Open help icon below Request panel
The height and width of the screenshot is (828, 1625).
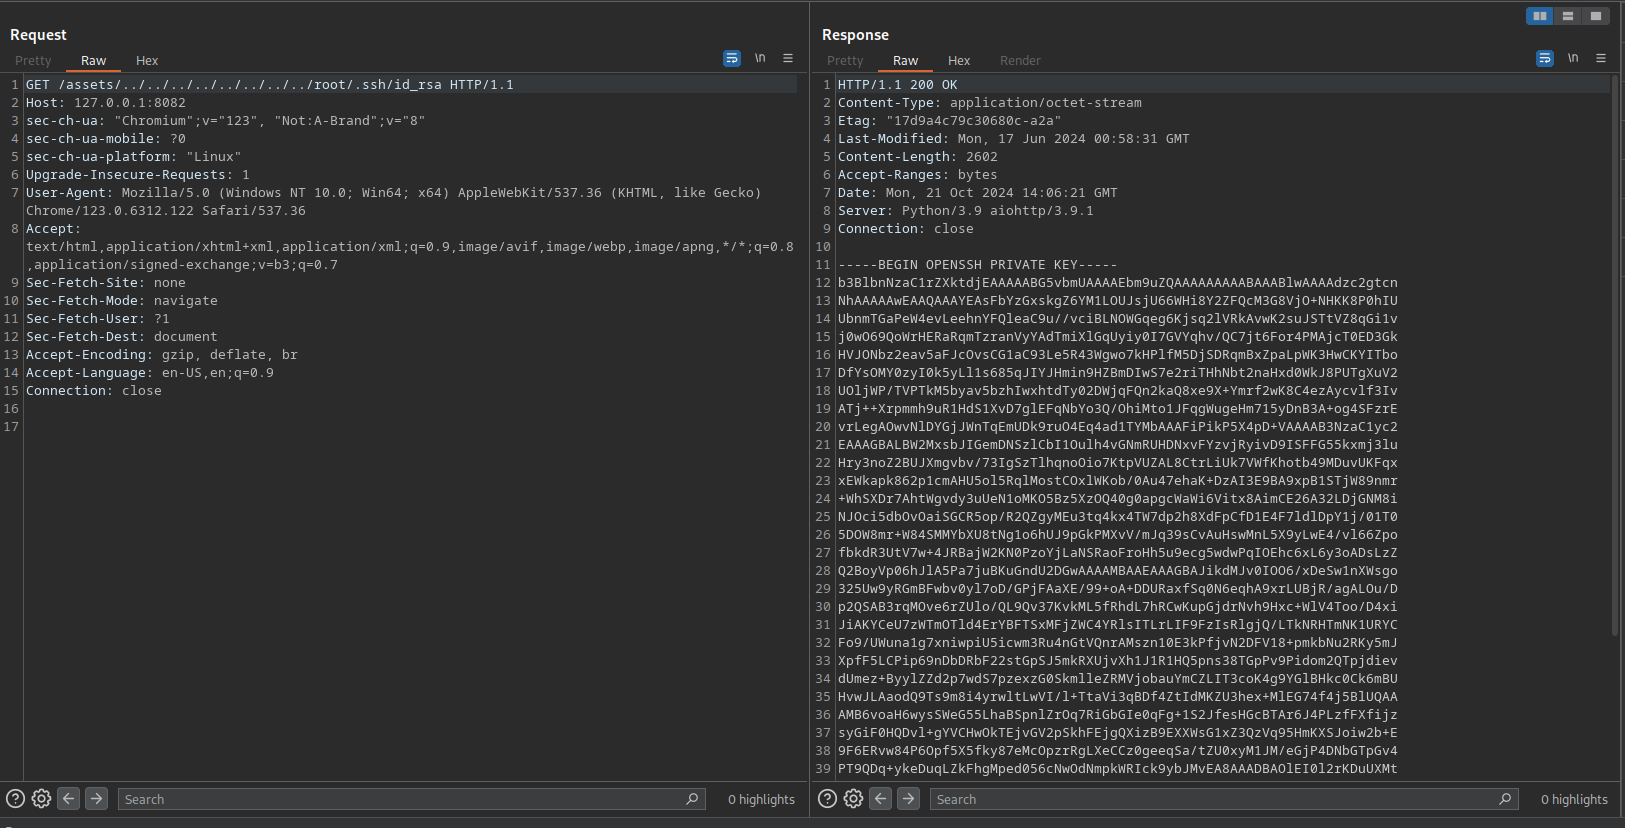[x=15, y=798]
